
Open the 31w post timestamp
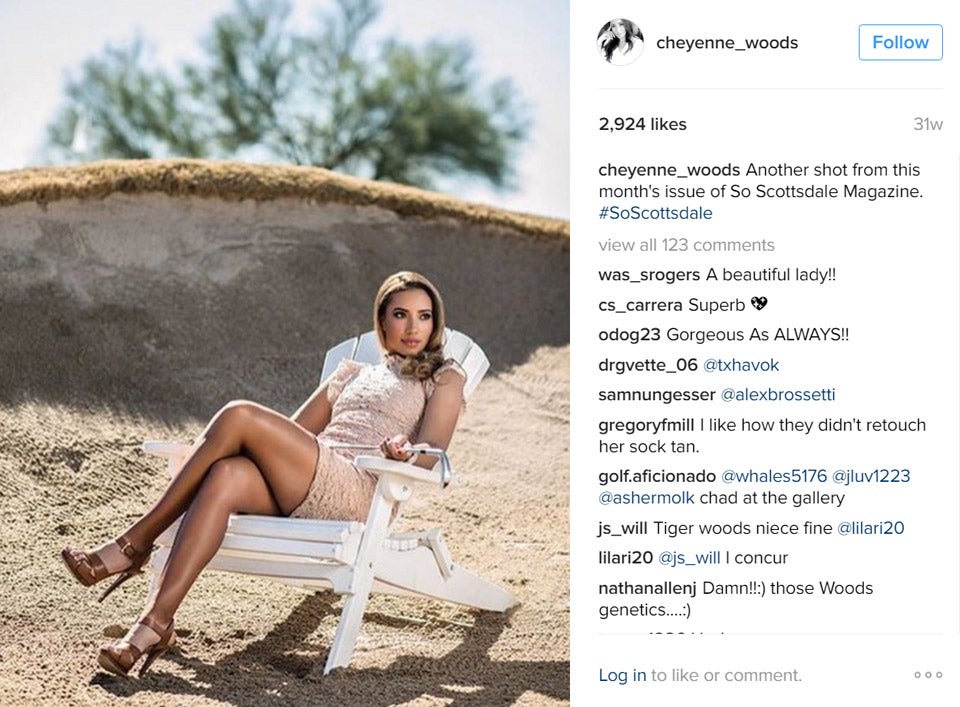click(x=928, y=124)
